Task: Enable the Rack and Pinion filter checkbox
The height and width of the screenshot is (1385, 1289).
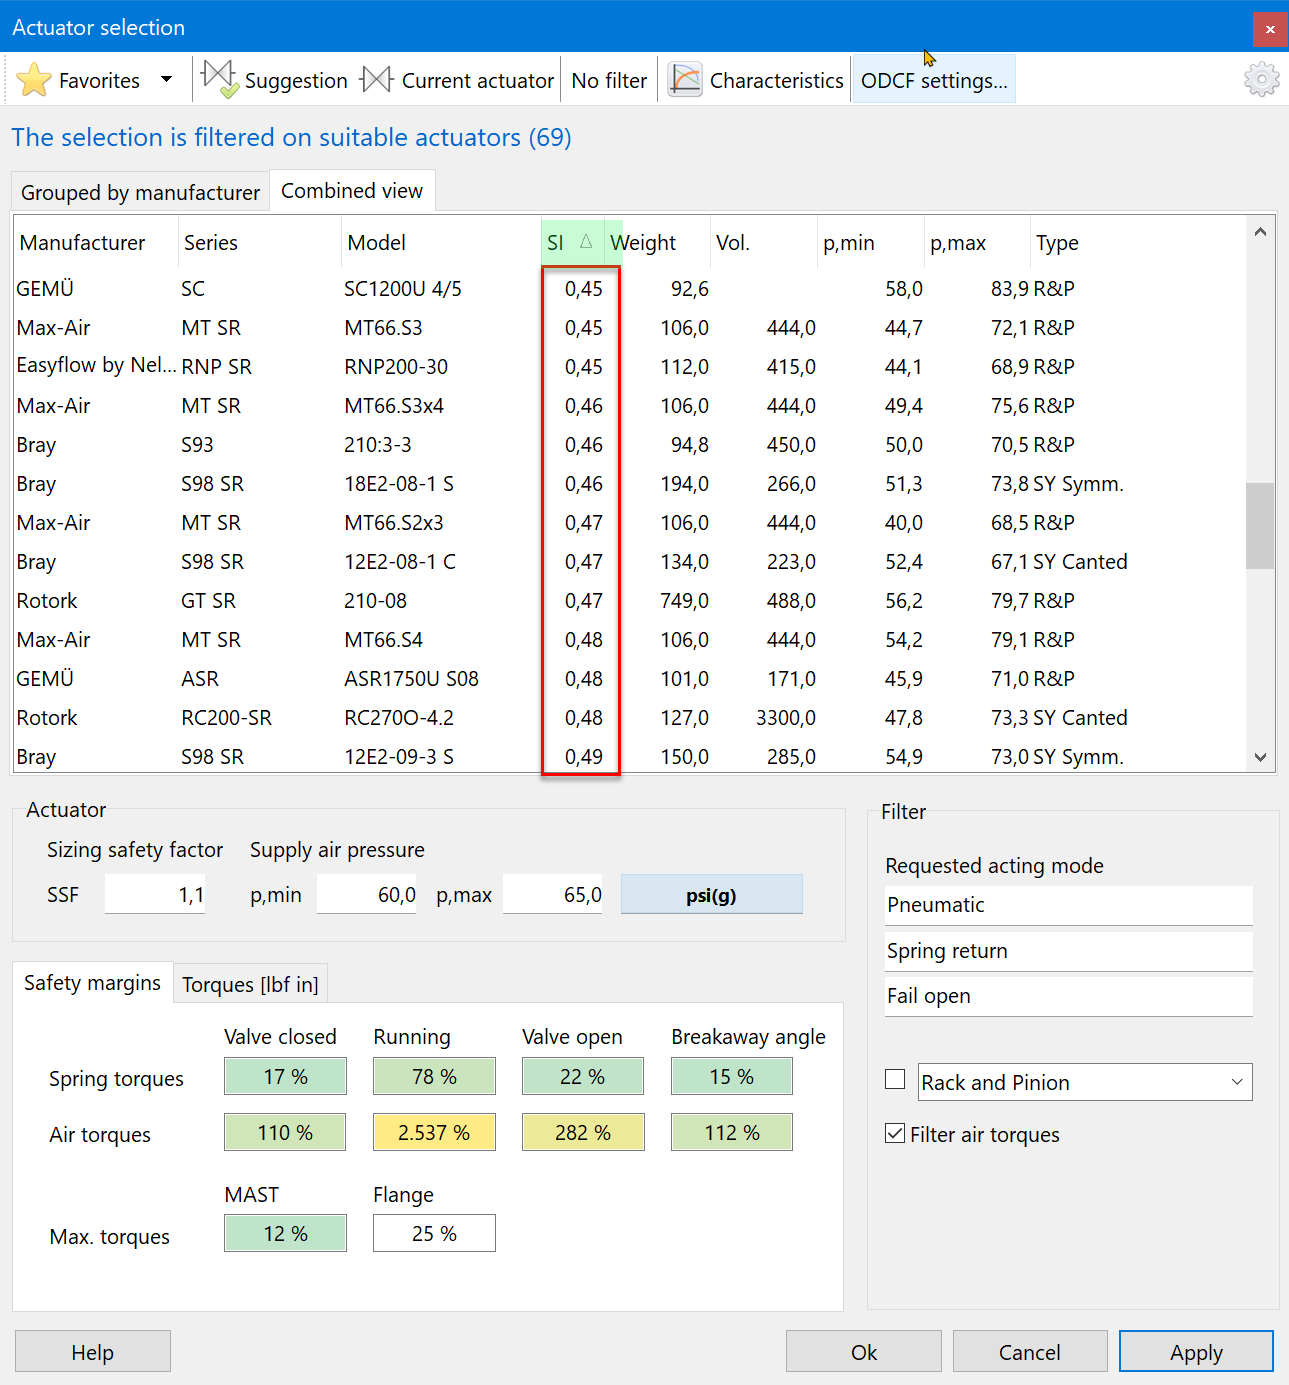Action: pyautogui.click(x=895, y=1079)
